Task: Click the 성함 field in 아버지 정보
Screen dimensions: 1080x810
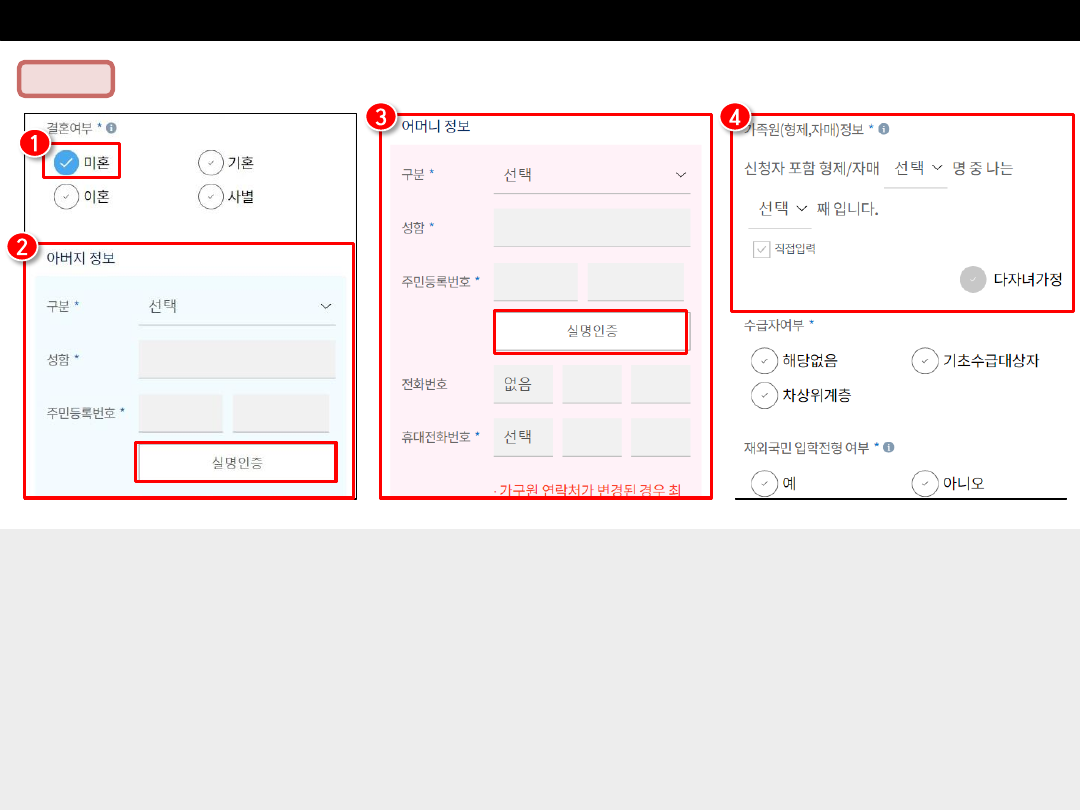Action: pyautogui.click(x=237, y=359)
